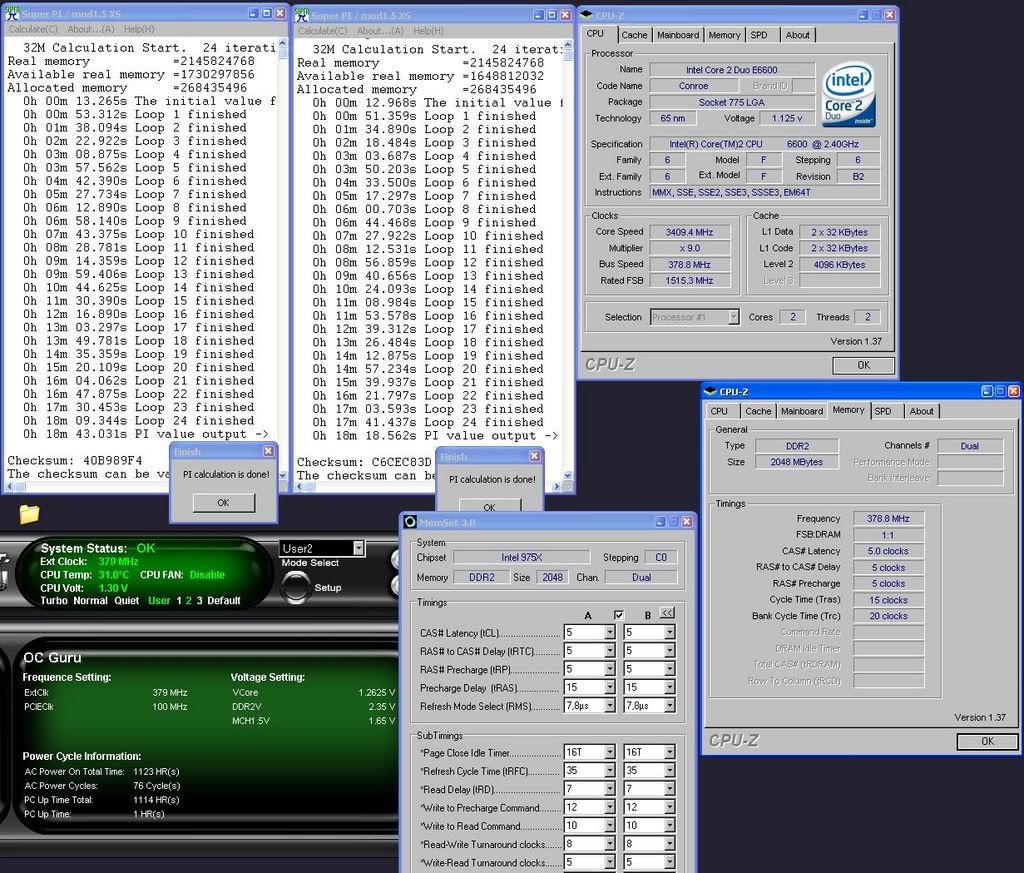Click OK in the CPU-Z Processor window
Viewport: 1024px width, 873px height.
point(863,365)
